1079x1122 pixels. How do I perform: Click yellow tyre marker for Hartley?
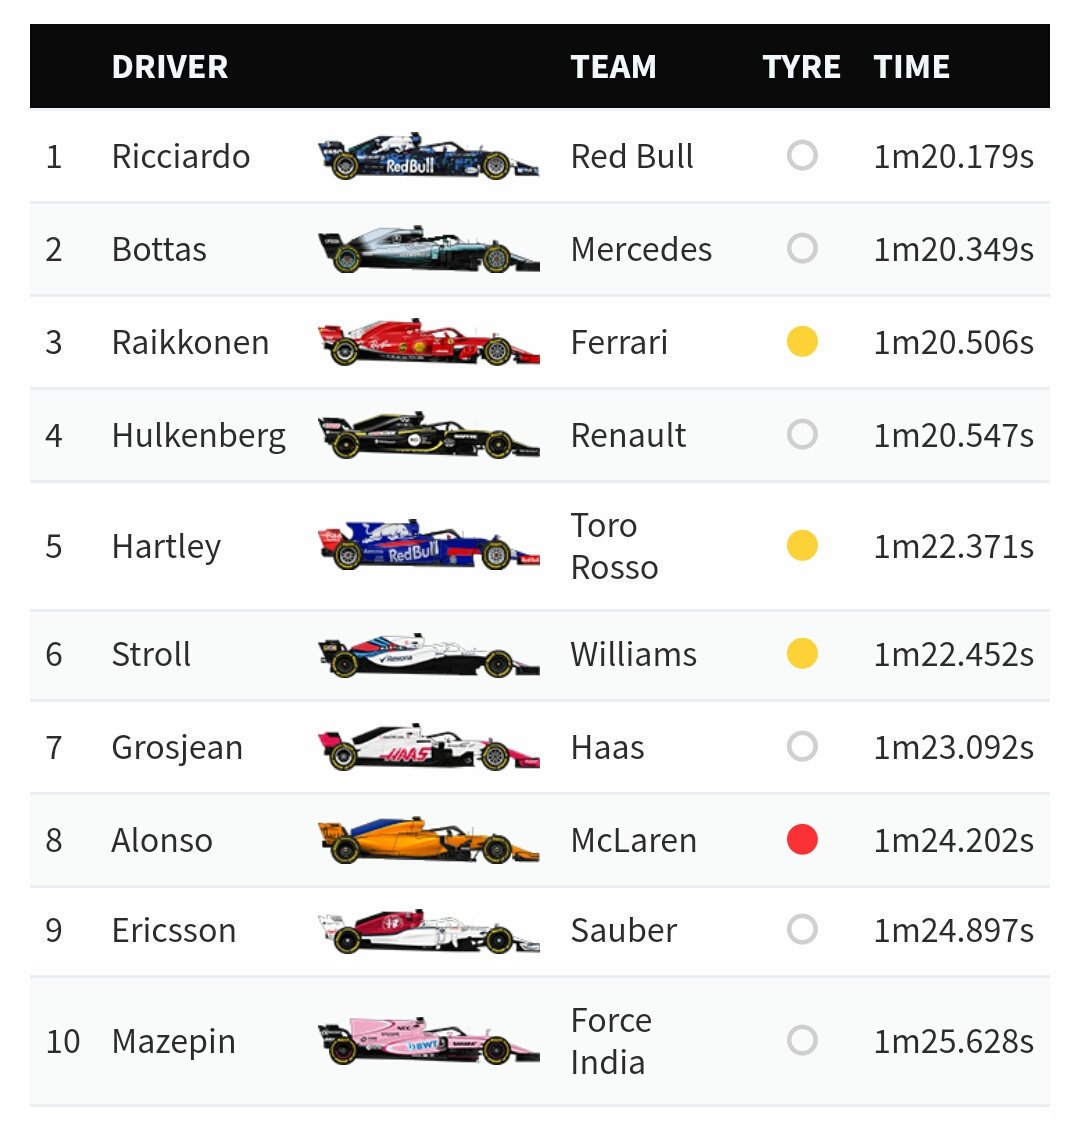(802, 545)
